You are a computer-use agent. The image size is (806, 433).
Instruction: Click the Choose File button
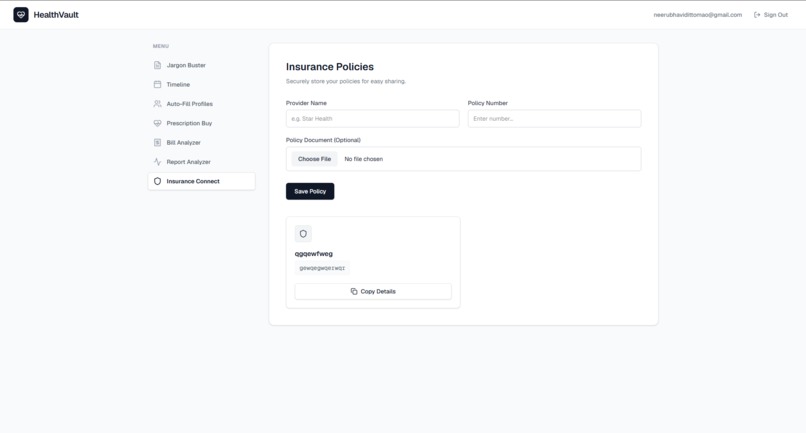coord(315,159)
